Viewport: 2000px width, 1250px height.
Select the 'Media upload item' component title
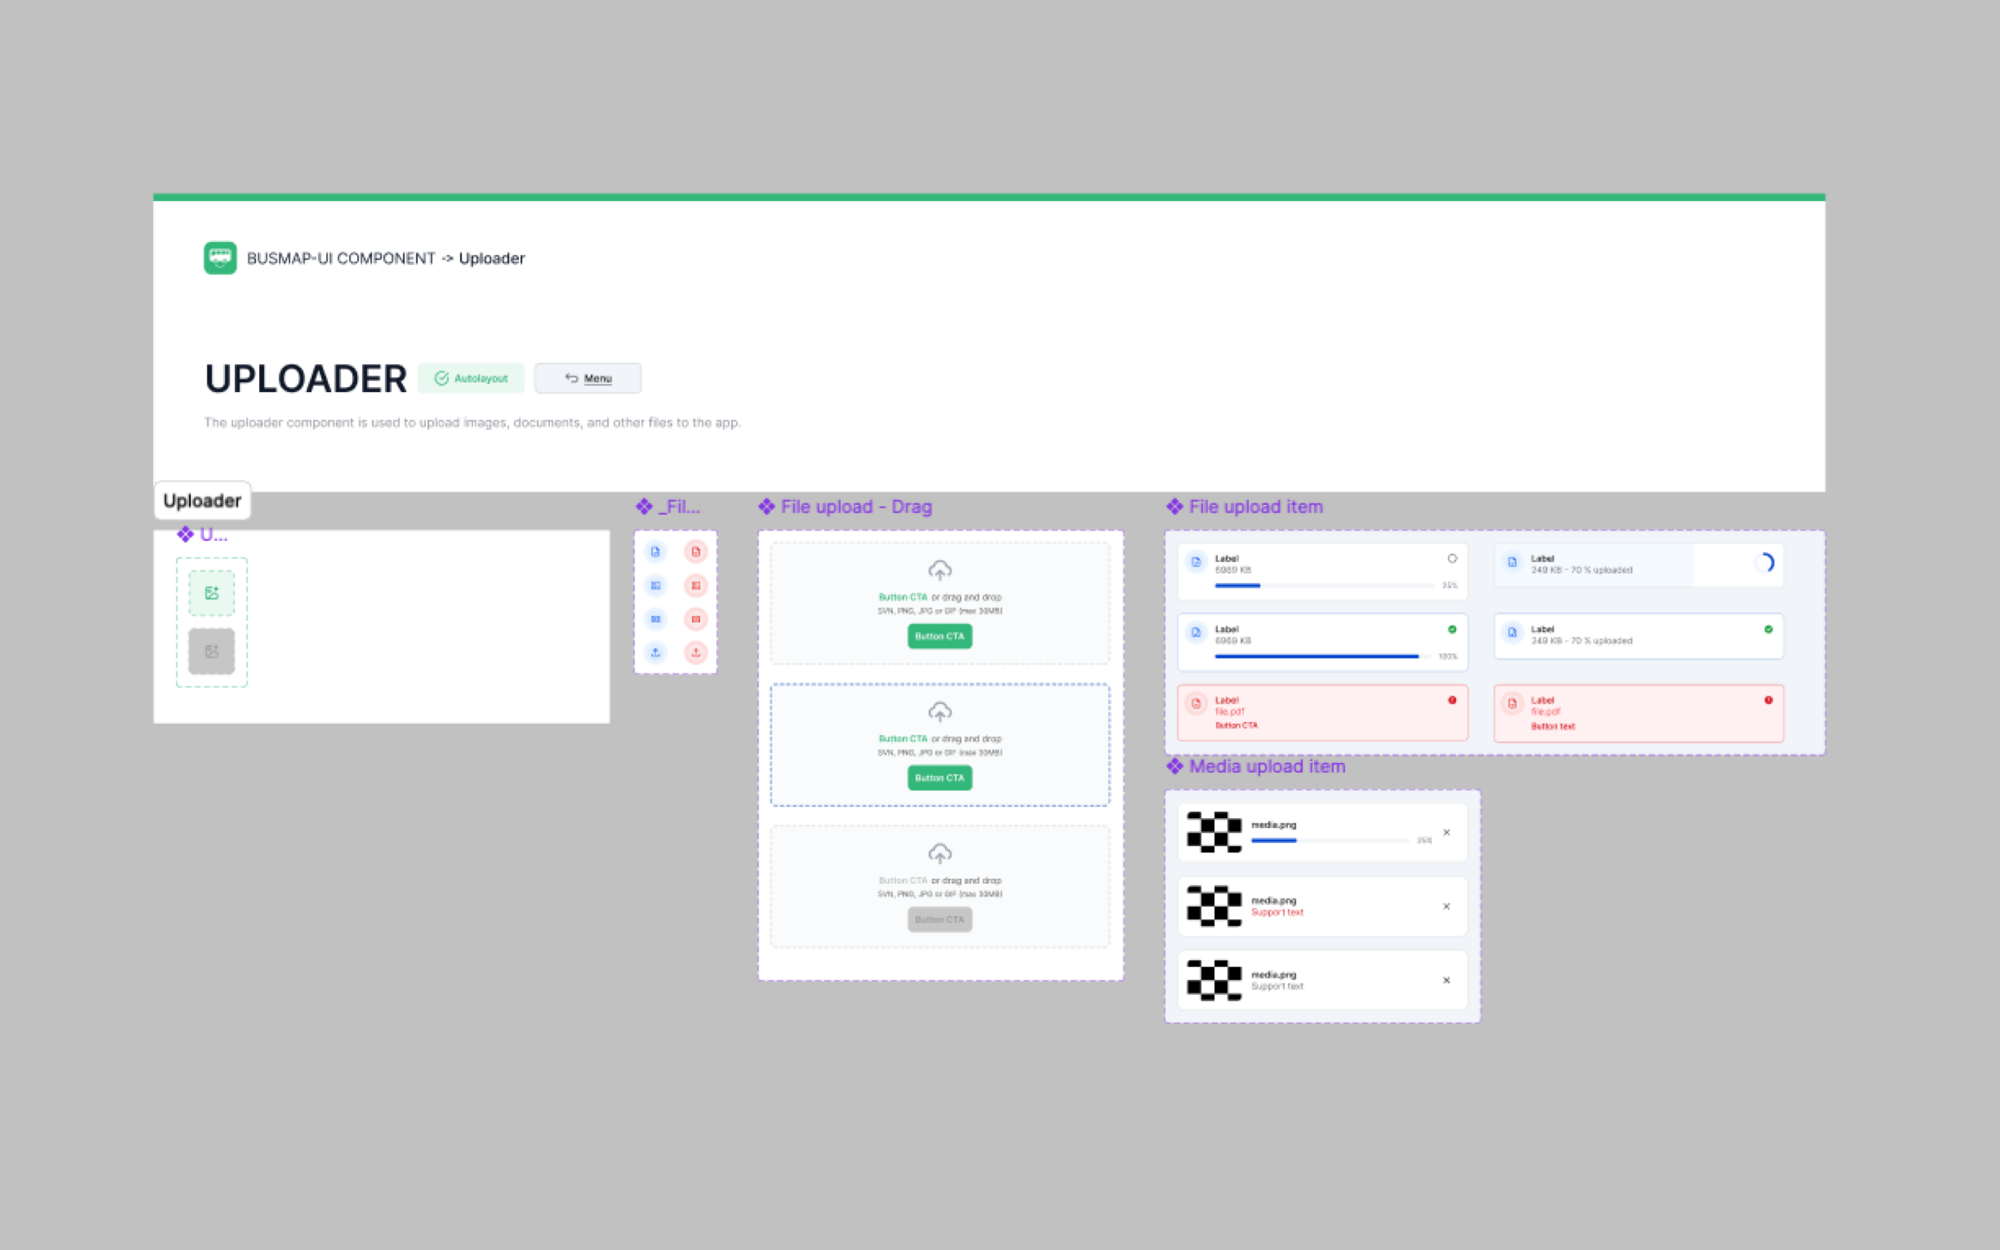1266,766
